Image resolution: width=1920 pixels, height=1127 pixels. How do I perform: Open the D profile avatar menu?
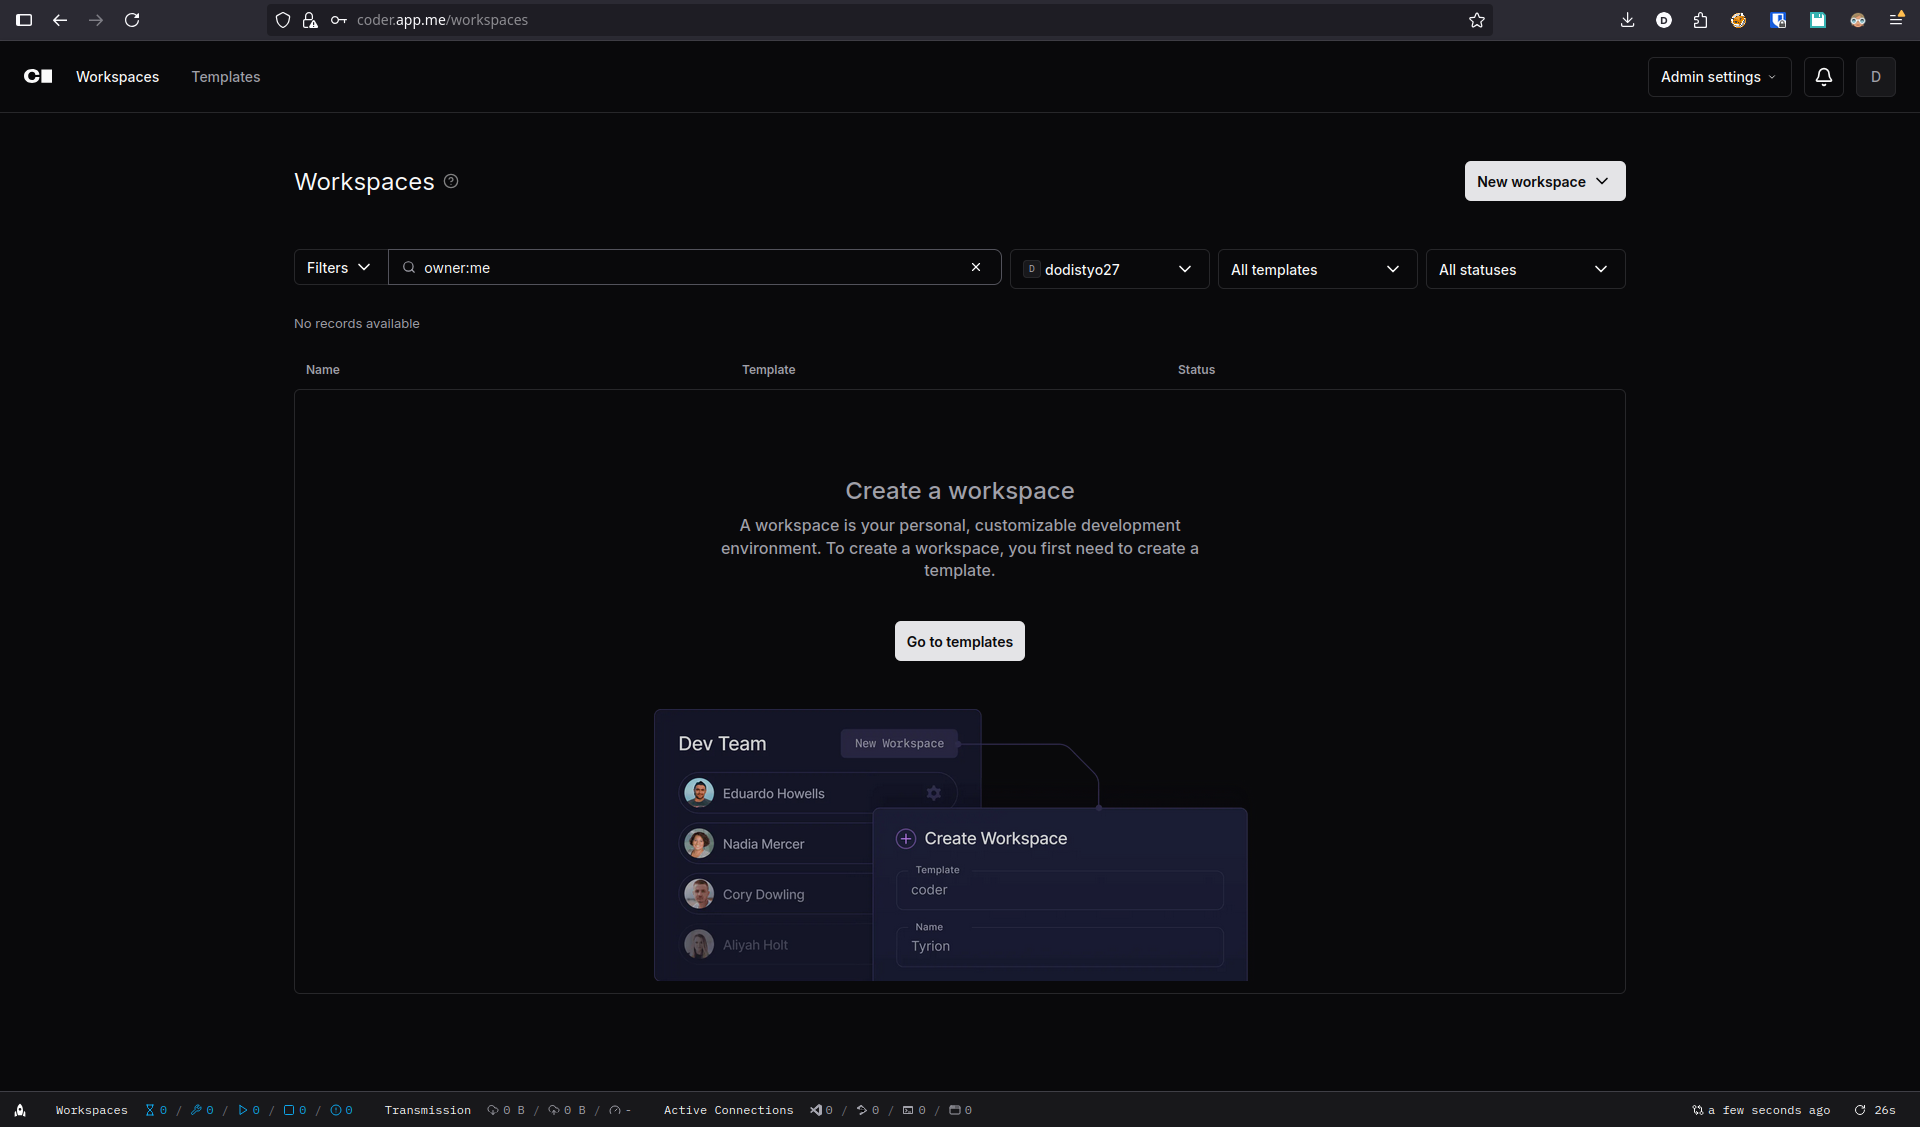(x=1877, y=76)
